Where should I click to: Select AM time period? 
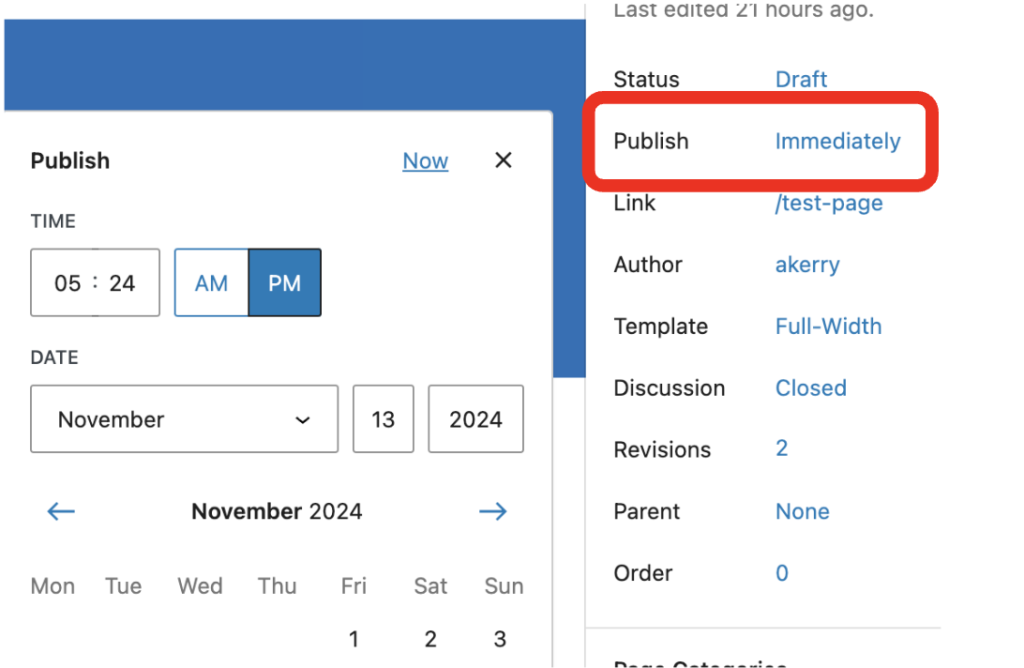pyautogui.click(x=211, y=283)
